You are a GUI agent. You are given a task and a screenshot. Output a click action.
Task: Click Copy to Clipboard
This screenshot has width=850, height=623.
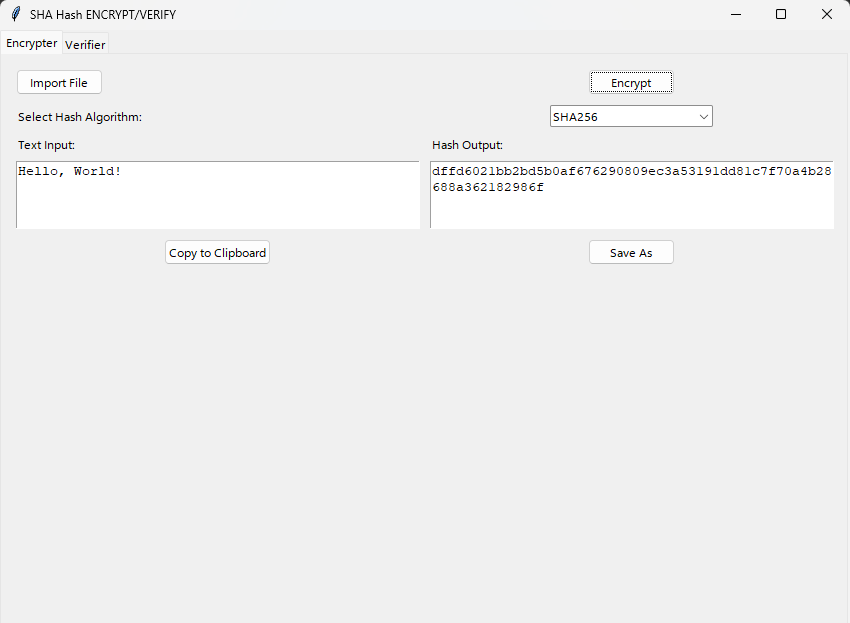(217, 252)
